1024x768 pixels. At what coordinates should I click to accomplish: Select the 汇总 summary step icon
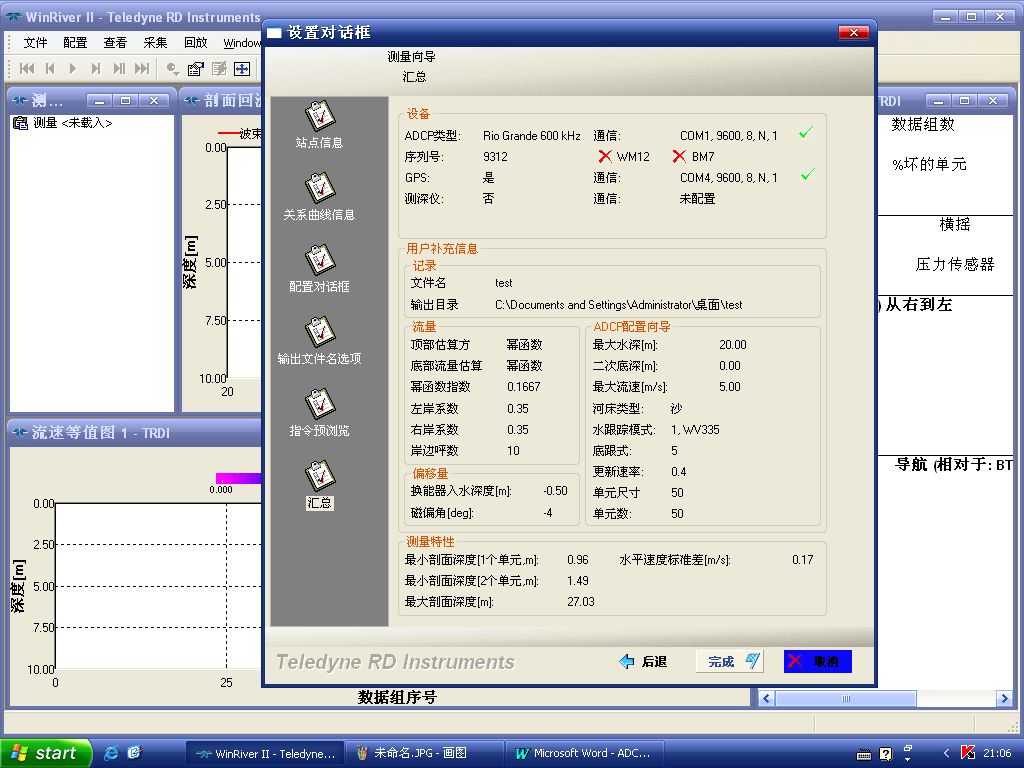[x=320, y=480]
